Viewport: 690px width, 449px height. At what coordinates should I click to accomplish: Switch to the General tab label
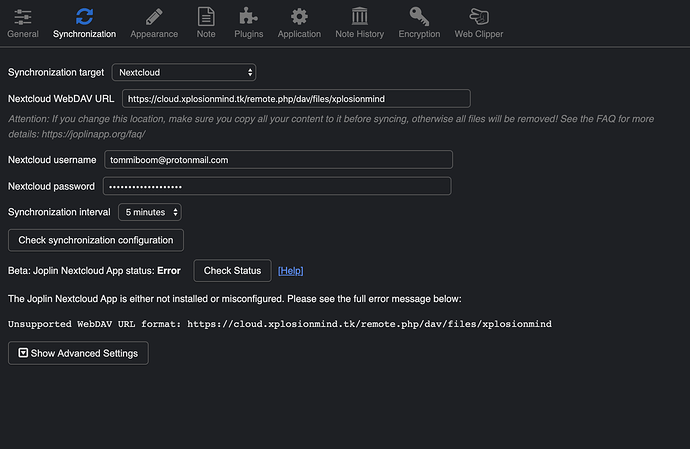pos(23,34)
